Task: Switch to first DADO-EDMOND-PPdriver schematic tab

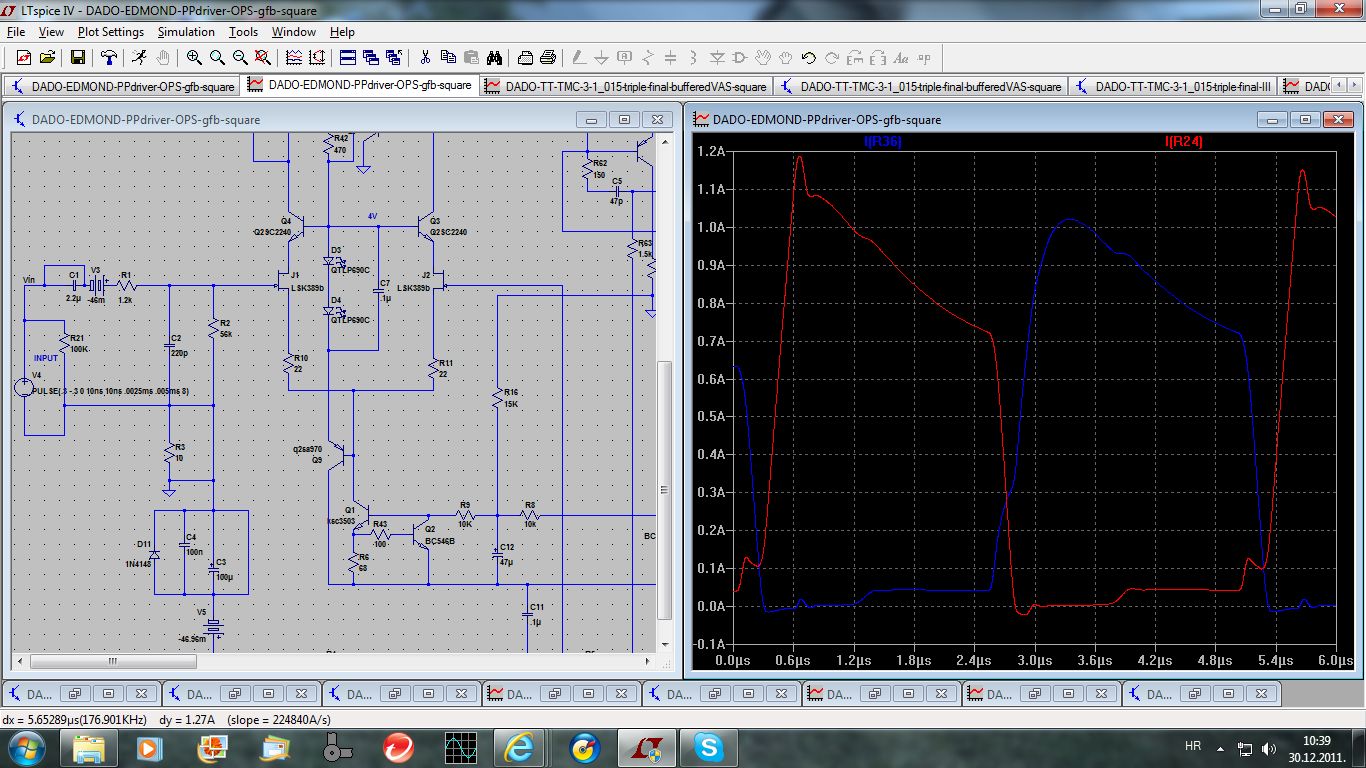Action: coord(122,86)
